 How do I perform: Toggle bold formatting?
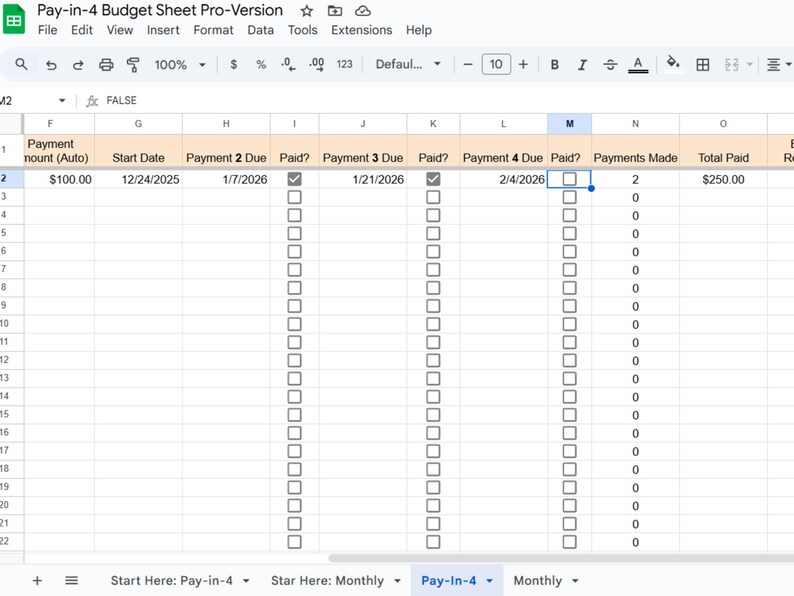(554, 65)
